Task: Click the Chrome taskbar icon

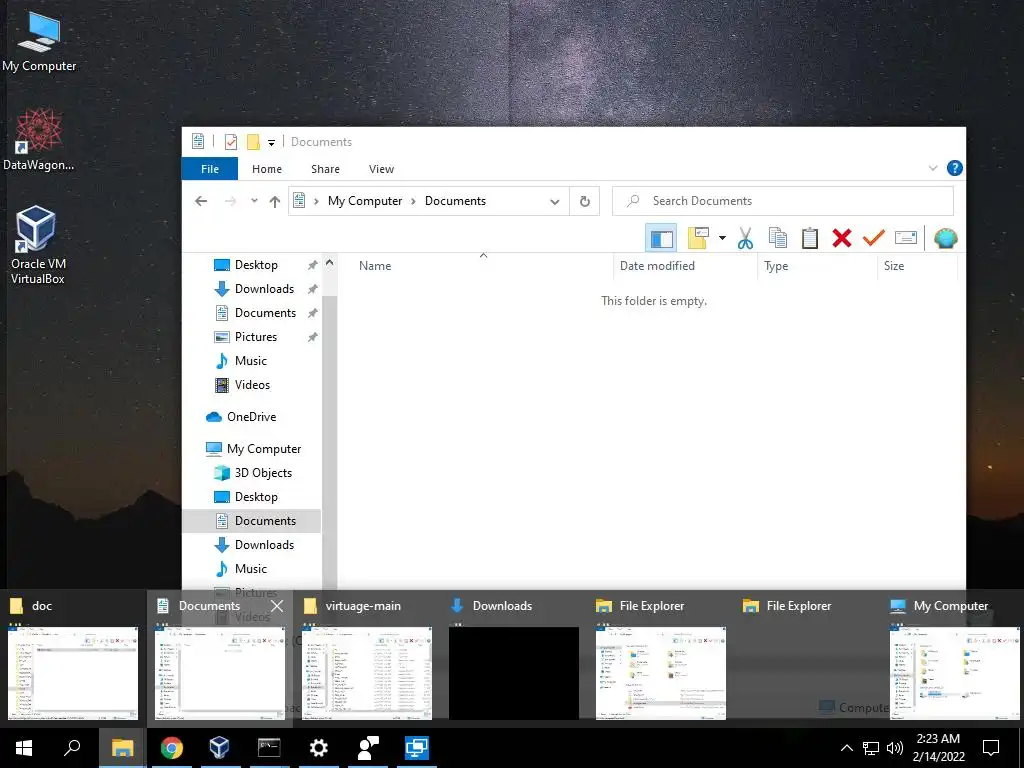Action: [171, 748]
